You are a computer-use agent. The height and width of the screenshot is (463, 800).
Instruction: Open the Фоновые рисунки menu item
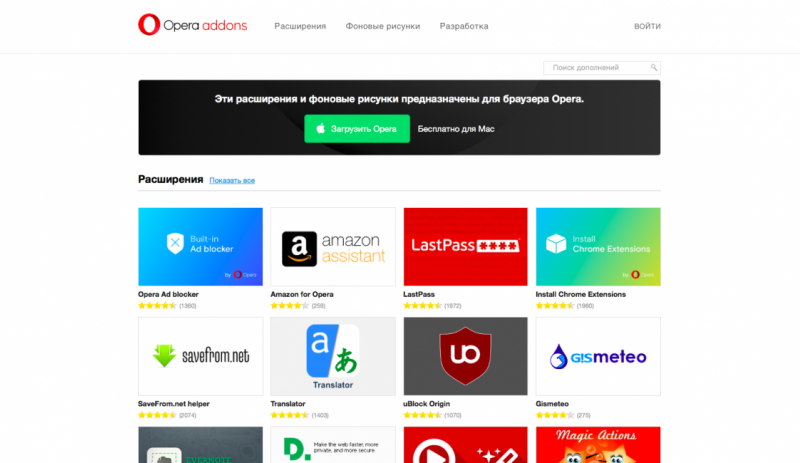pos(383,26)
